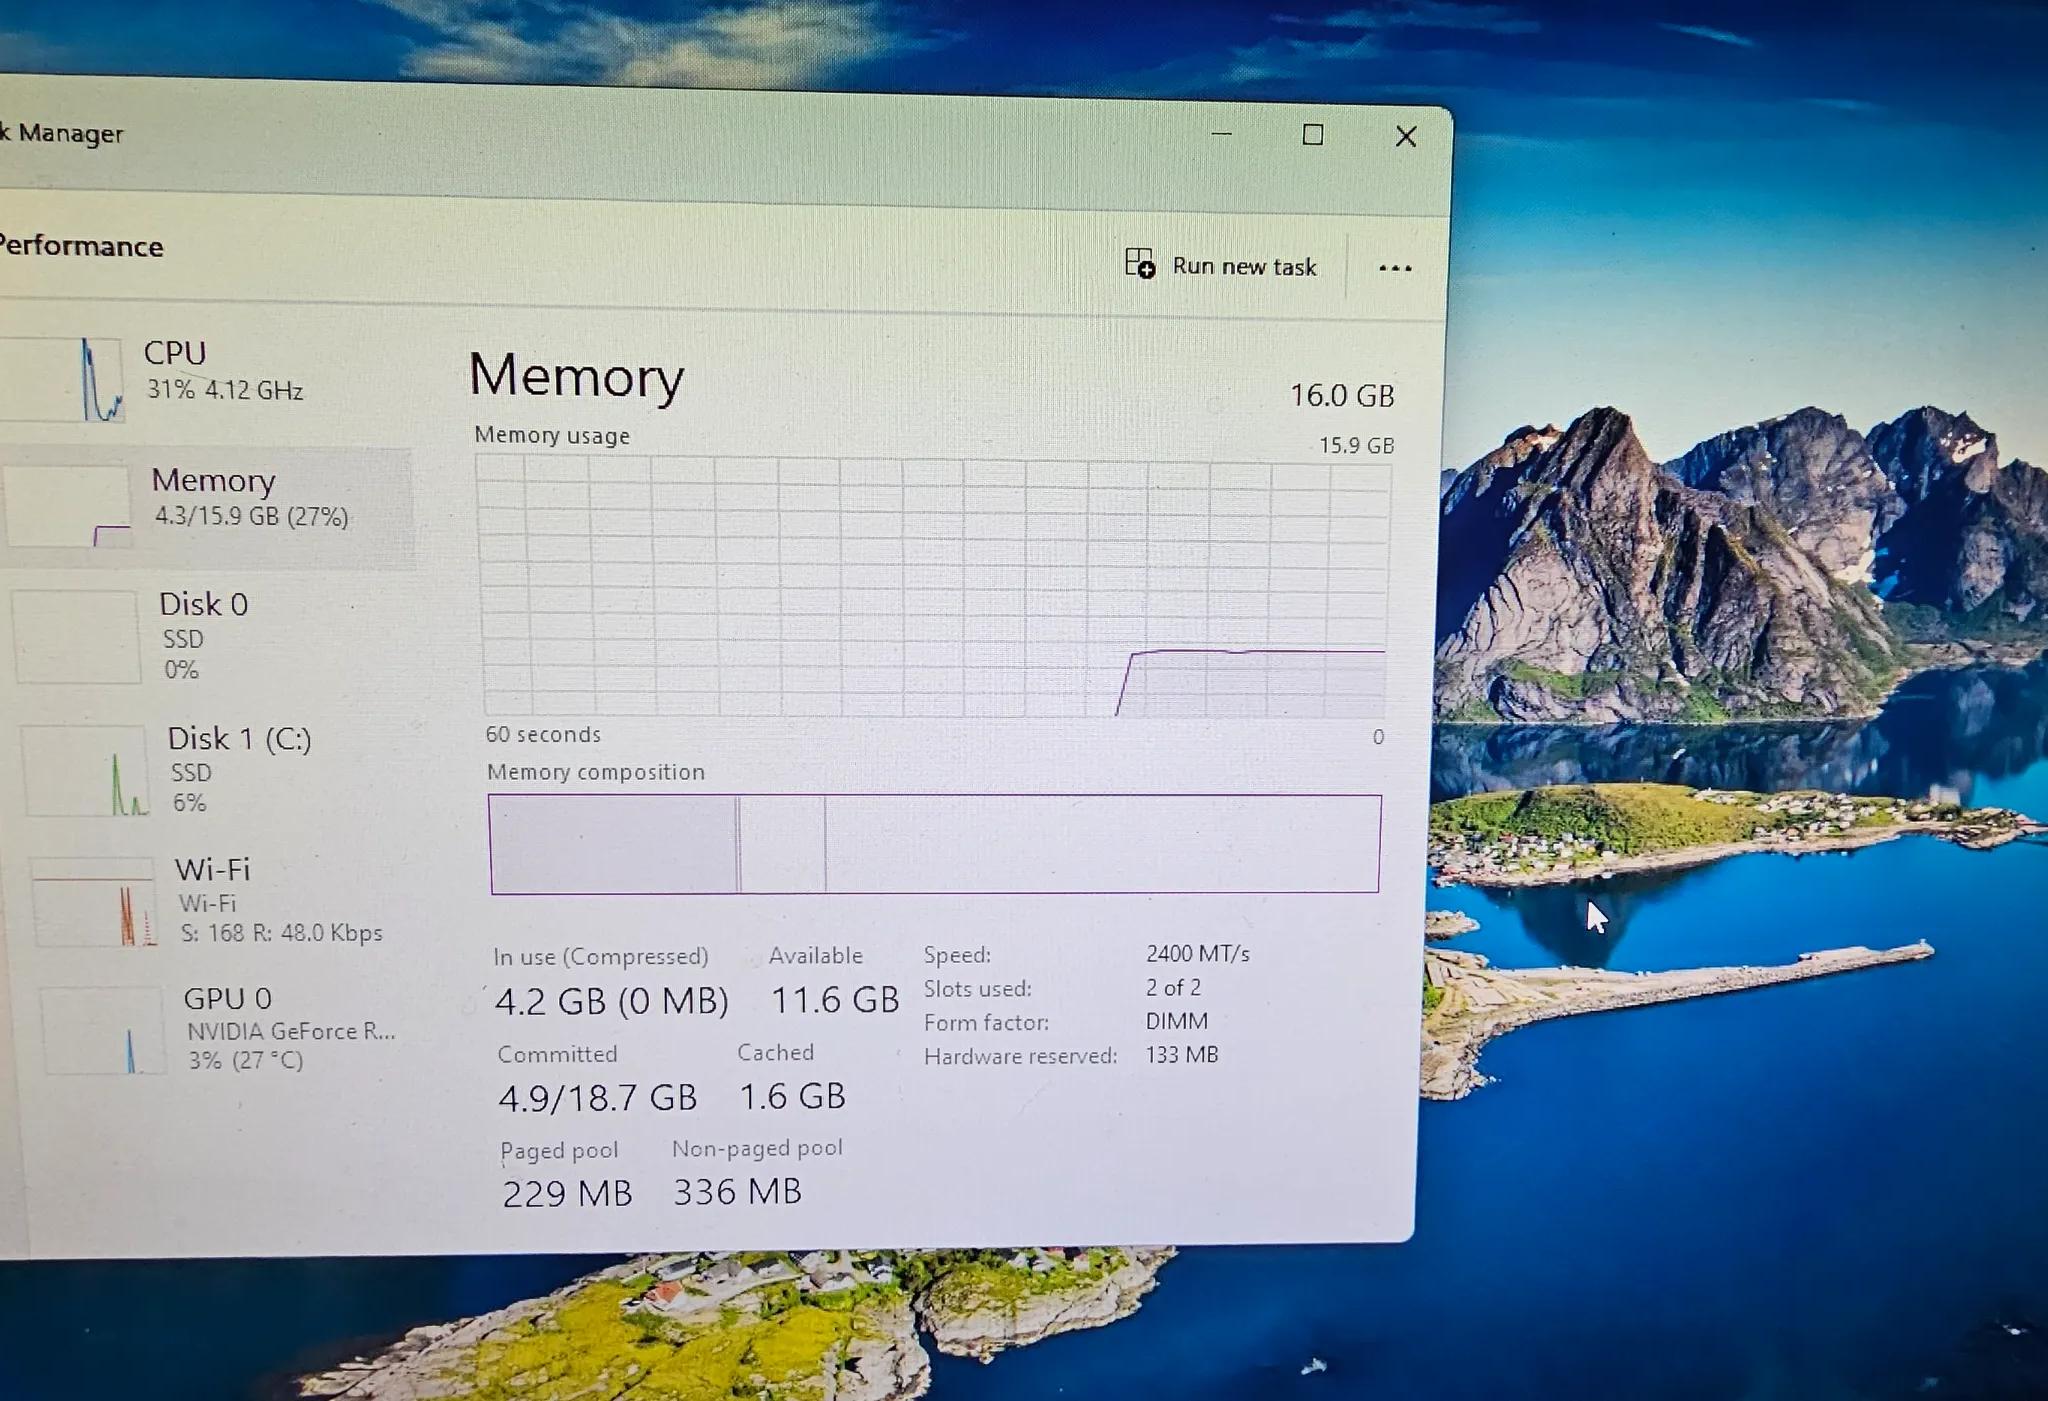Click the 'Available' label

816,956
